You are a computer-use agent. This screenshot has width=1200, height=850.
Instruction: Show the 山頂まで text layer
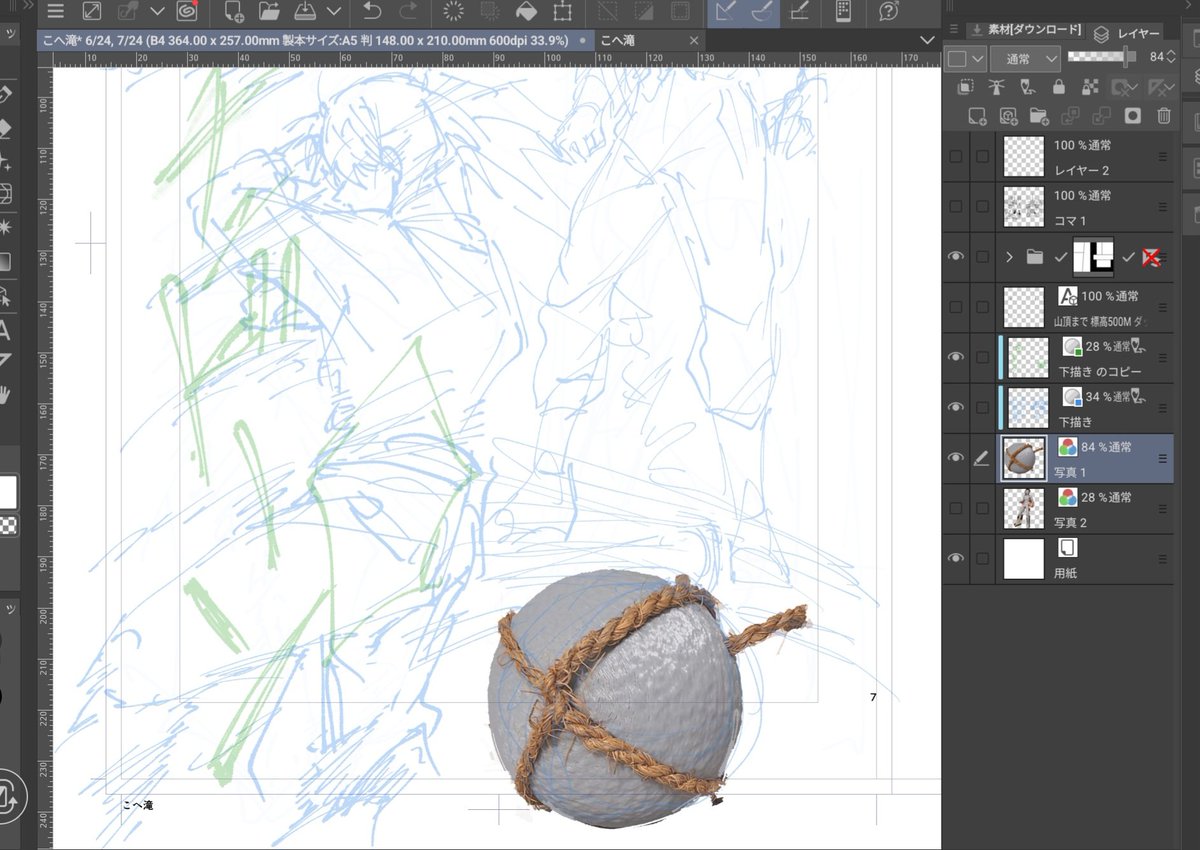(956, 307)
